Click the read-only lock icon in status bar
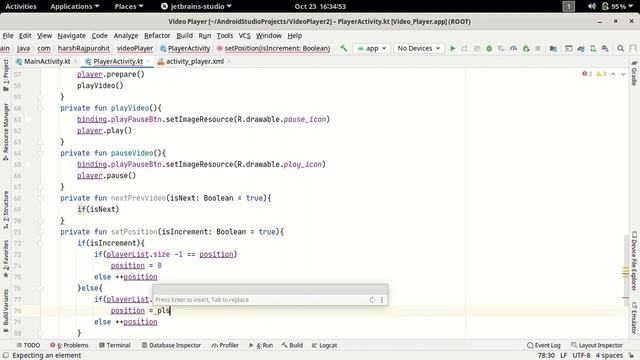The width and height of the screenshot is (640, 360). pos(631,356)
